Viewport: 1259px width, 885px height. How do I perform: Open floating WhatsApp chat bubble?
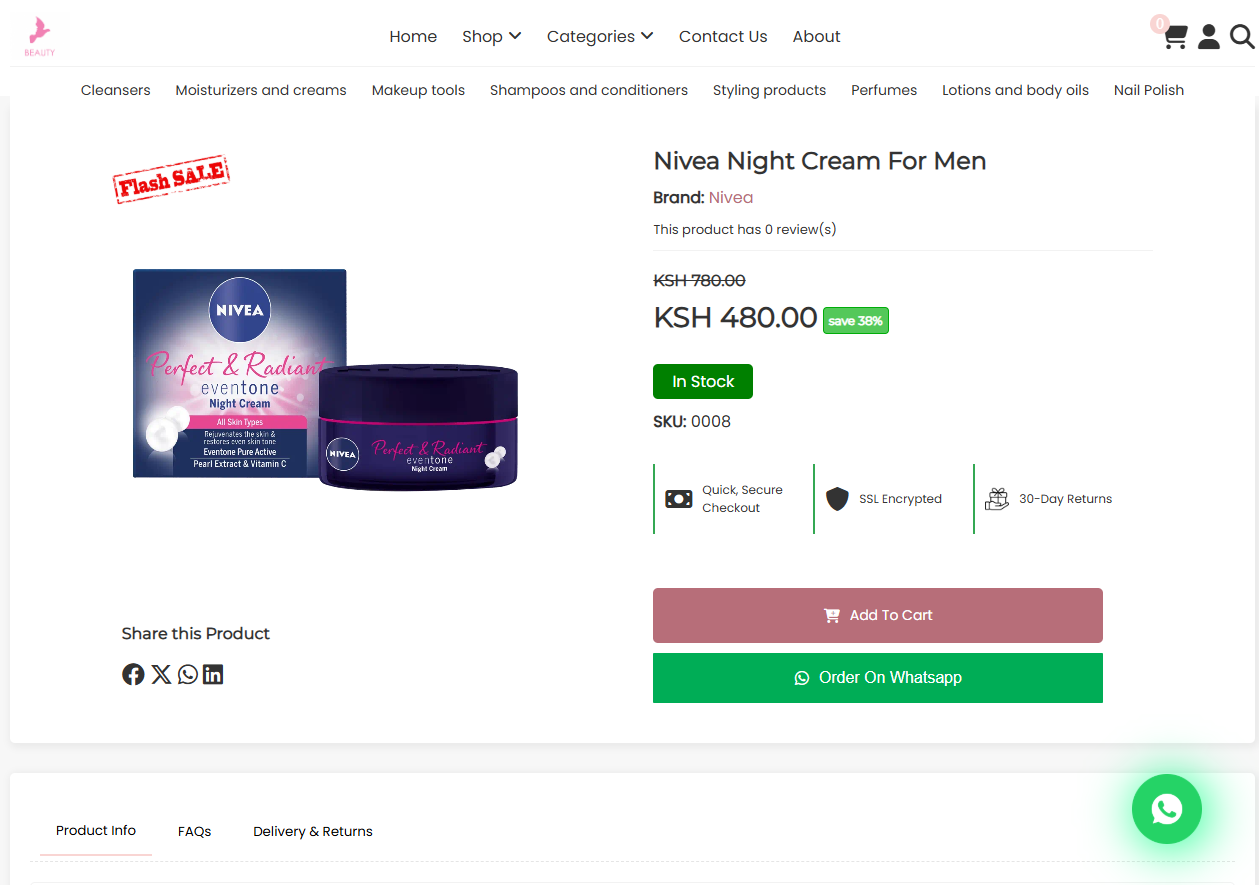pos(1166,809)
